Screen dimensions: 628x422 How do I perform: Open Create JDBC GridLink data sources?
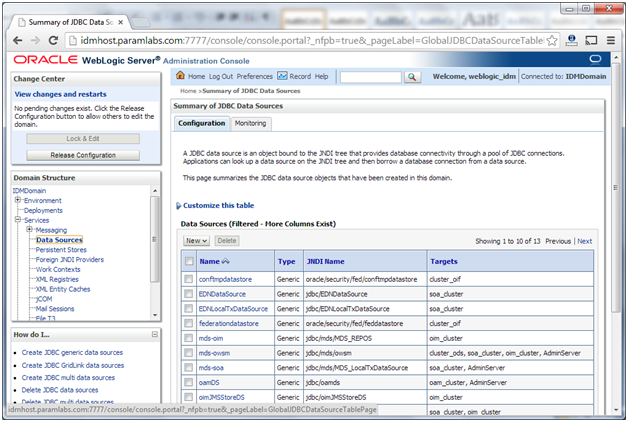73,365
